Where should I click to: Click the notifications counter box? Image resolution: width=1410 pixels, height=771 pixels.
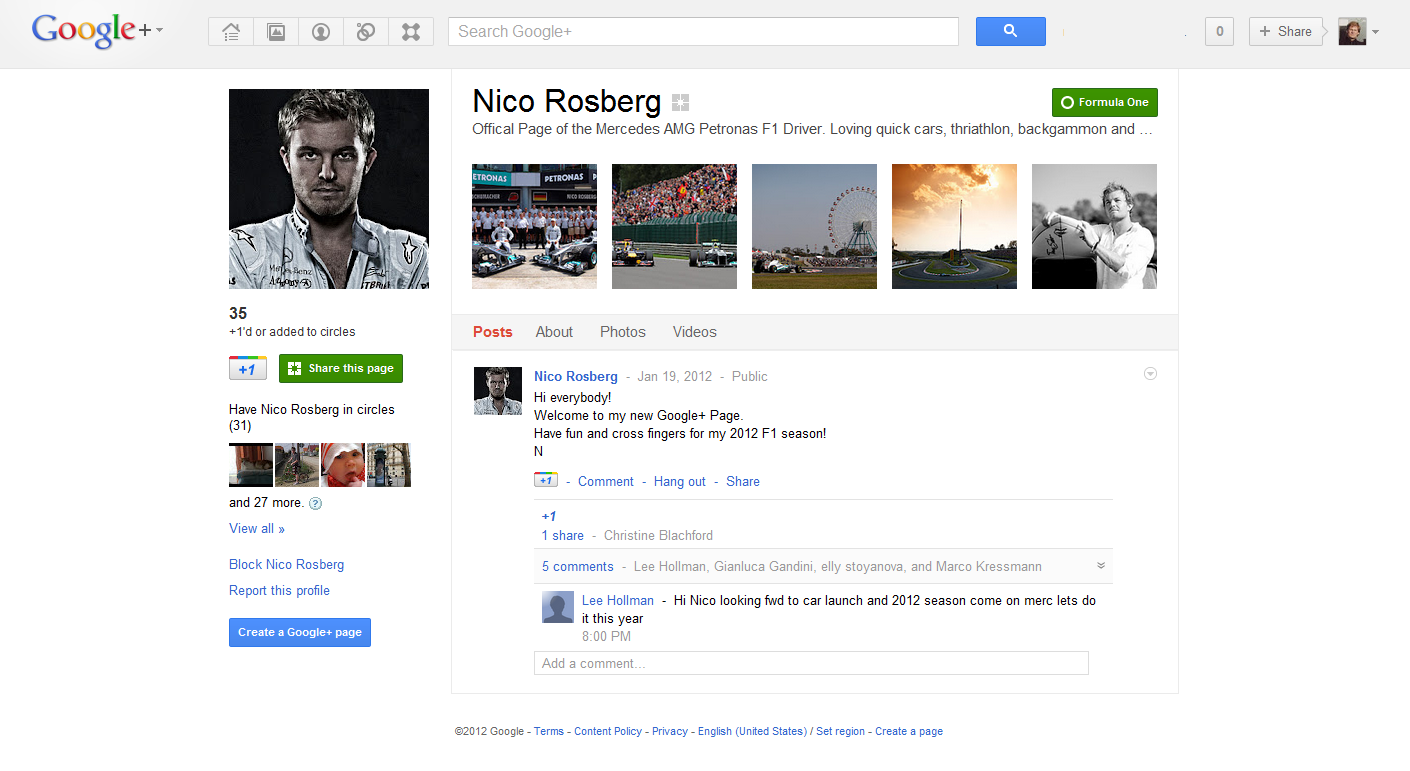[x=1218, y=32]
